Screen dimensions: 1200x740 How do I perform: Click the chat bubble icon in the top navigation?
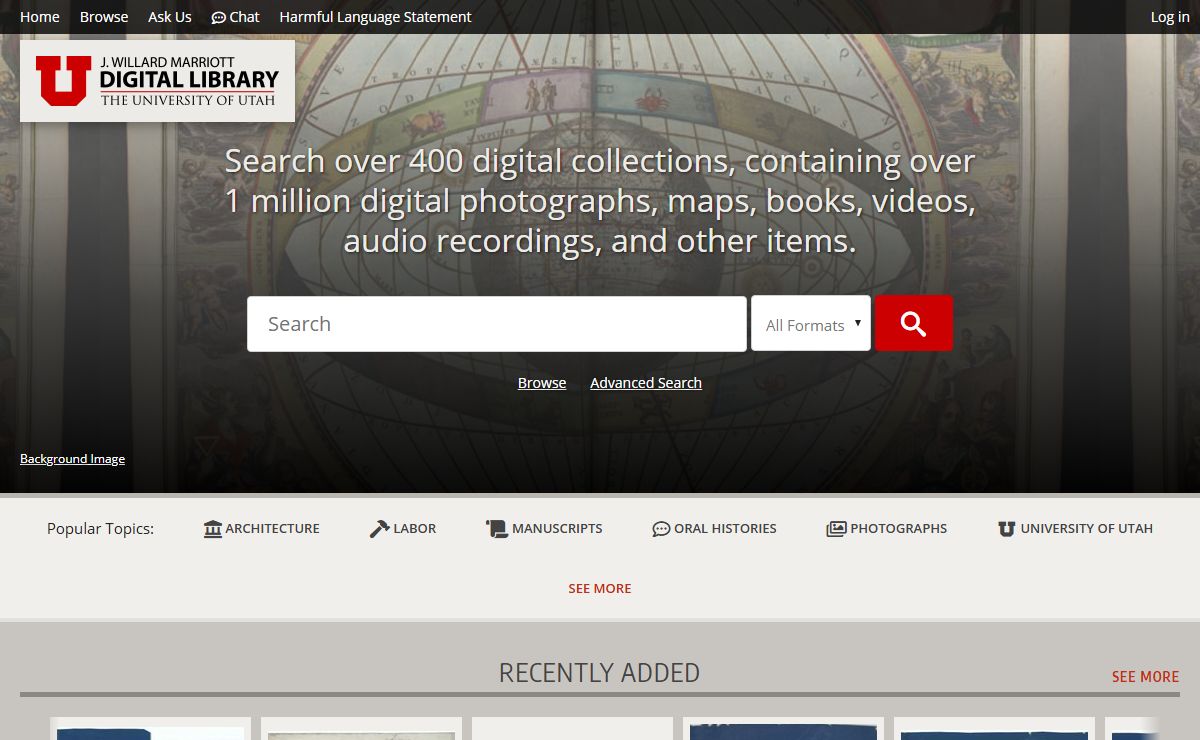(219, 17)
